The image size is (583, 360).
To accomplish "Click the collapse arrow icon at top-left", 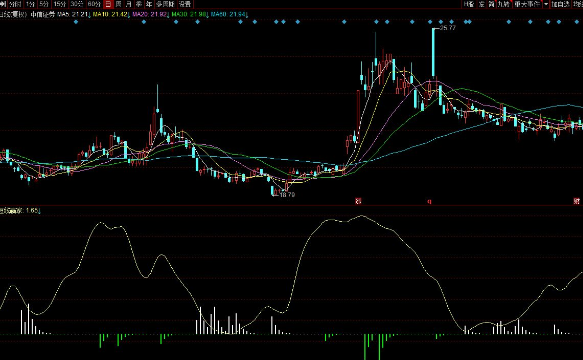I will [3, 4].
